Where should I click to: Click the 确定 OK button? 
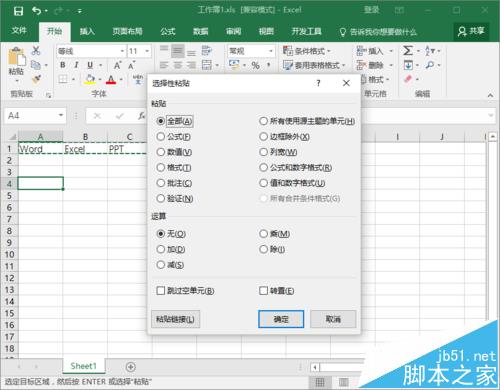[x=281, y=319]
